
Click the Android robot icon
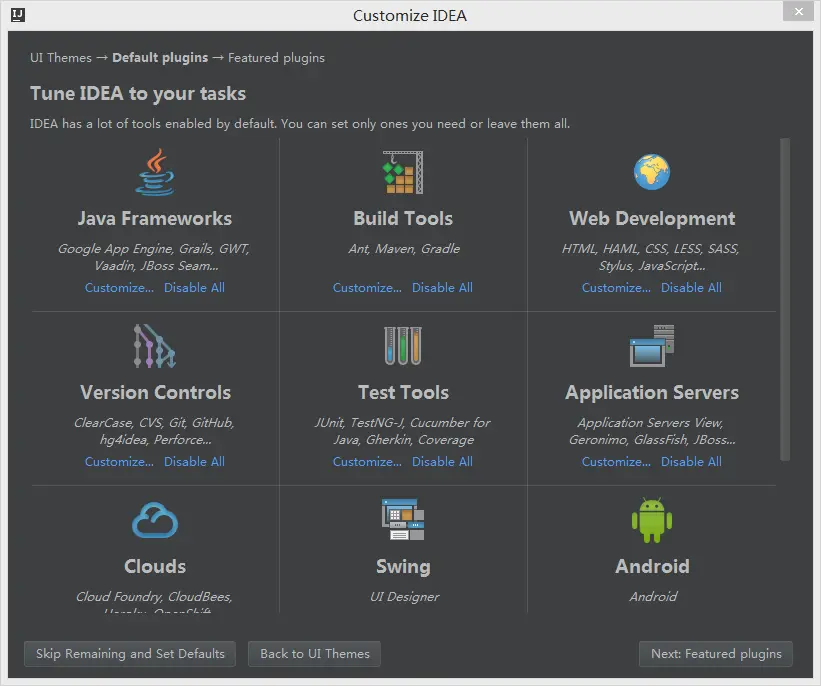(651, 520)
